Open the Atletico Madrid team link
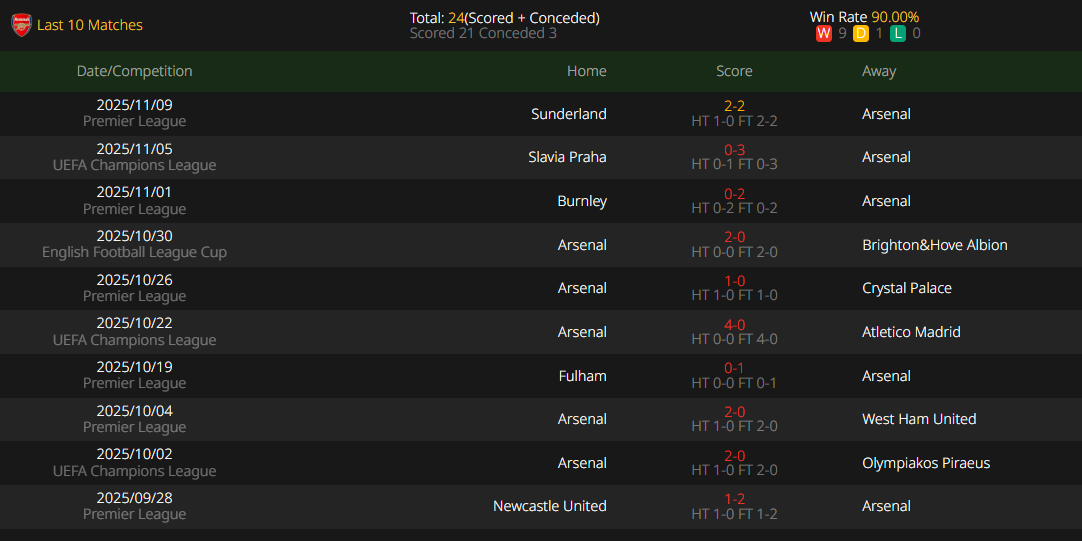1082x541 pixels. [911, 332]
